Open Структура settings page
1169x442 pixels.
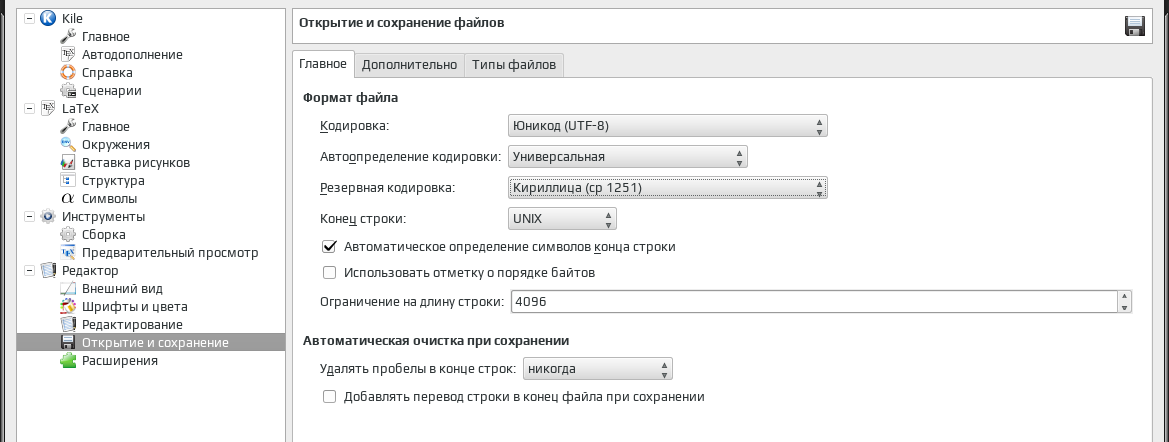113,180
